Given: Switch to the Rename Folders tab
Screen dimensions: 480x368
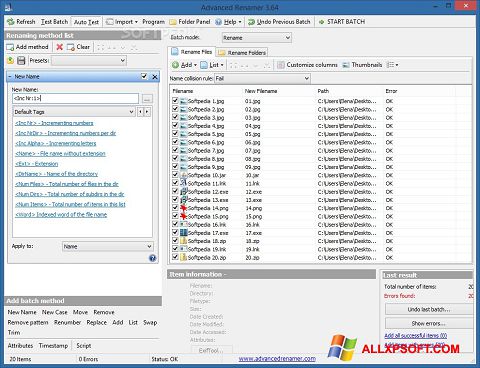Looking at the screenshot, I should tap(242, 53).
